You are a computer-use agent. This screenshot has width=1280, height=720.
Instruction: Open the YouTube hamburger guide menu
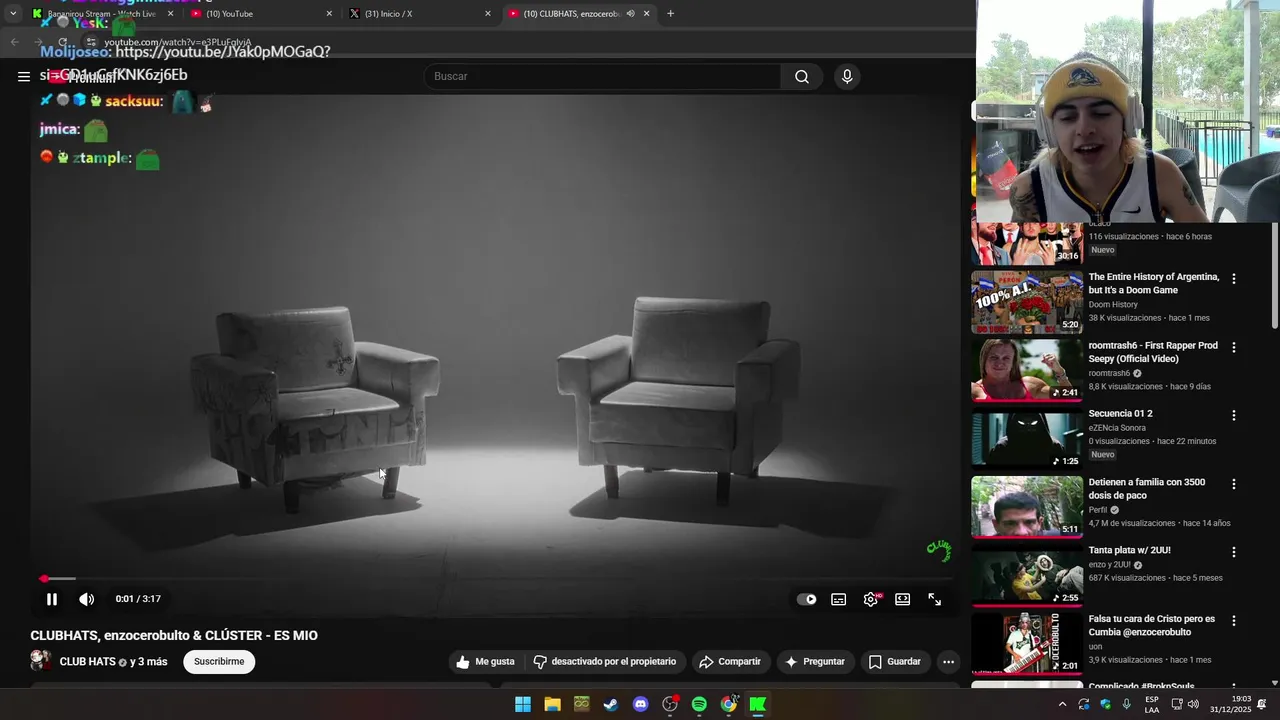(x=23, y=76)
